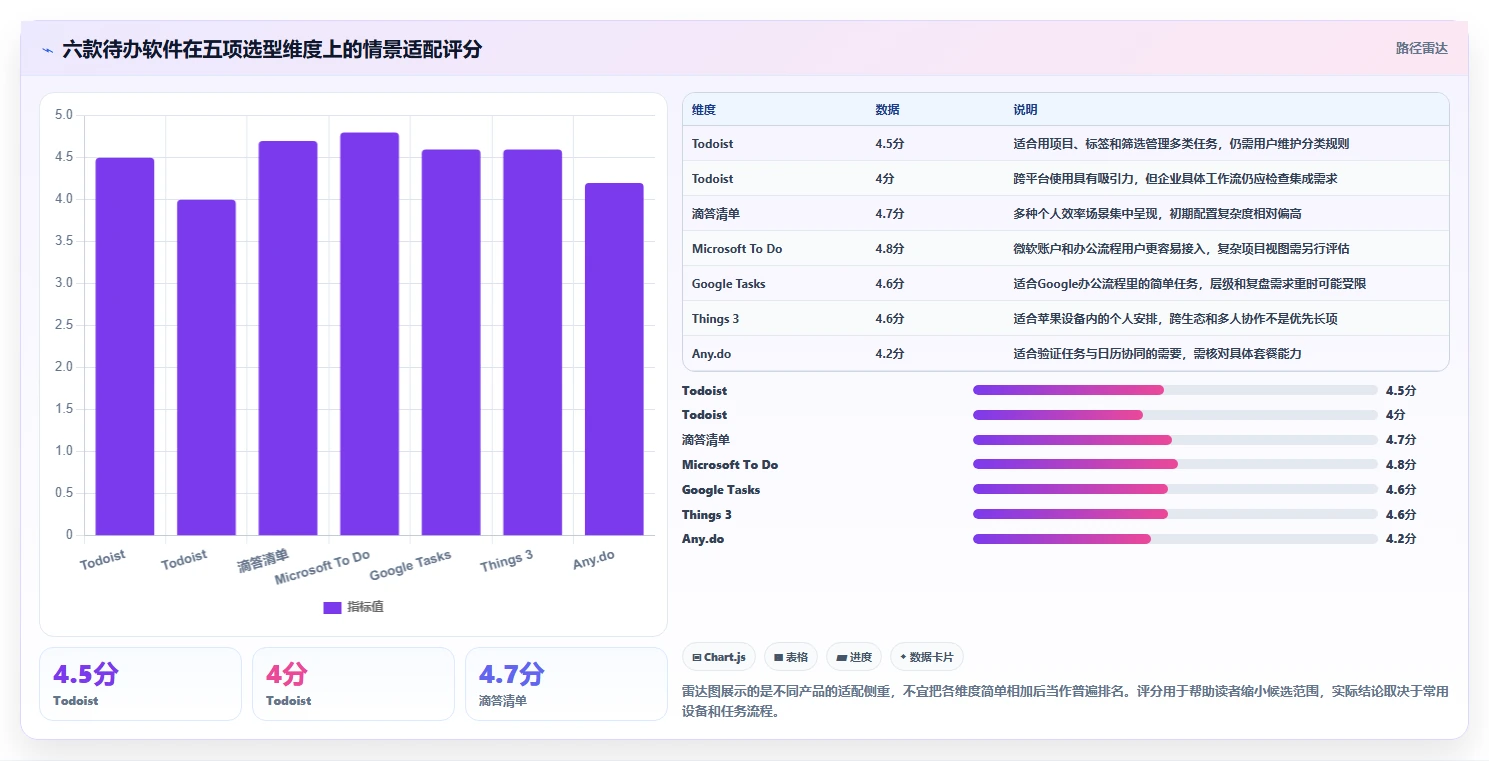Click the page title 六款待办软件在五项选型维度上的情景适配评分
Image resolution: width=1489 pixels, height=761 pixels.
point(272,49)
